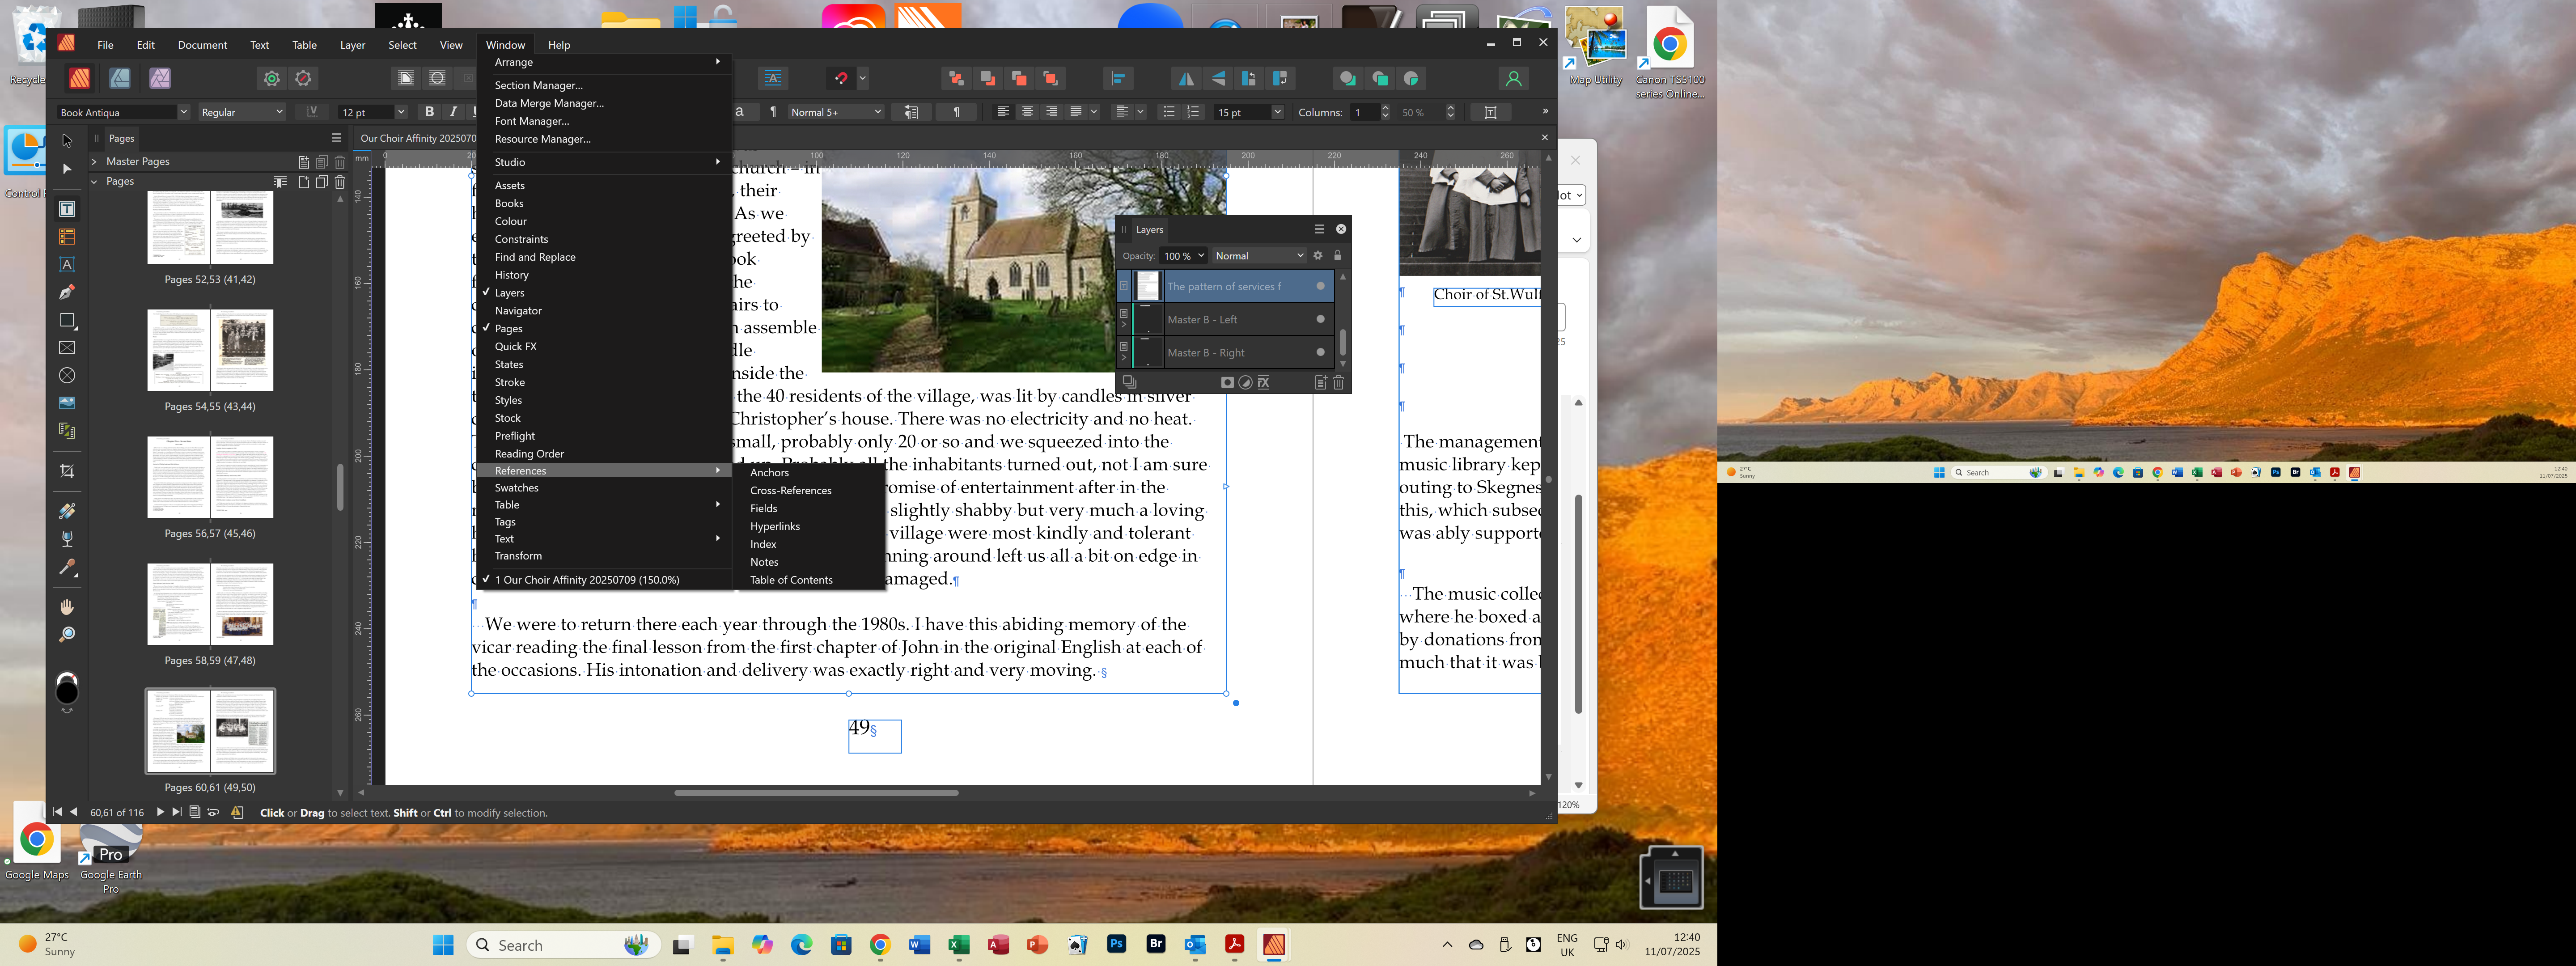The height and width of the screenshot is (966, 2576).
Task: Choose Hyperlinks from References submenu
Action: pyautogui.click(x=775, y=526)
